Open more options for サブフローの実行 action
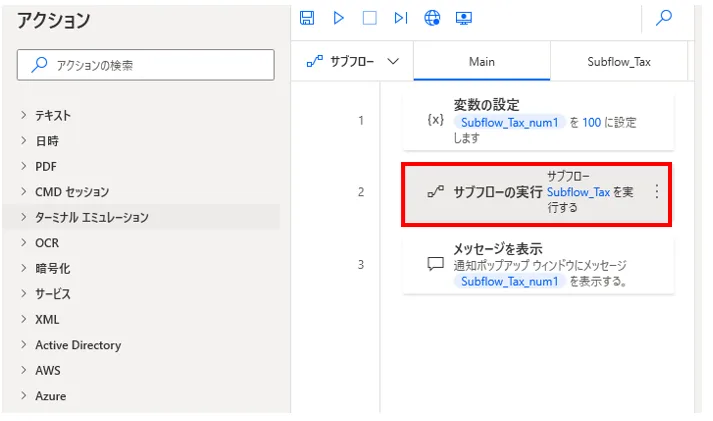The image size is (713, 421). pyautogui.click(x=656, y=192)
